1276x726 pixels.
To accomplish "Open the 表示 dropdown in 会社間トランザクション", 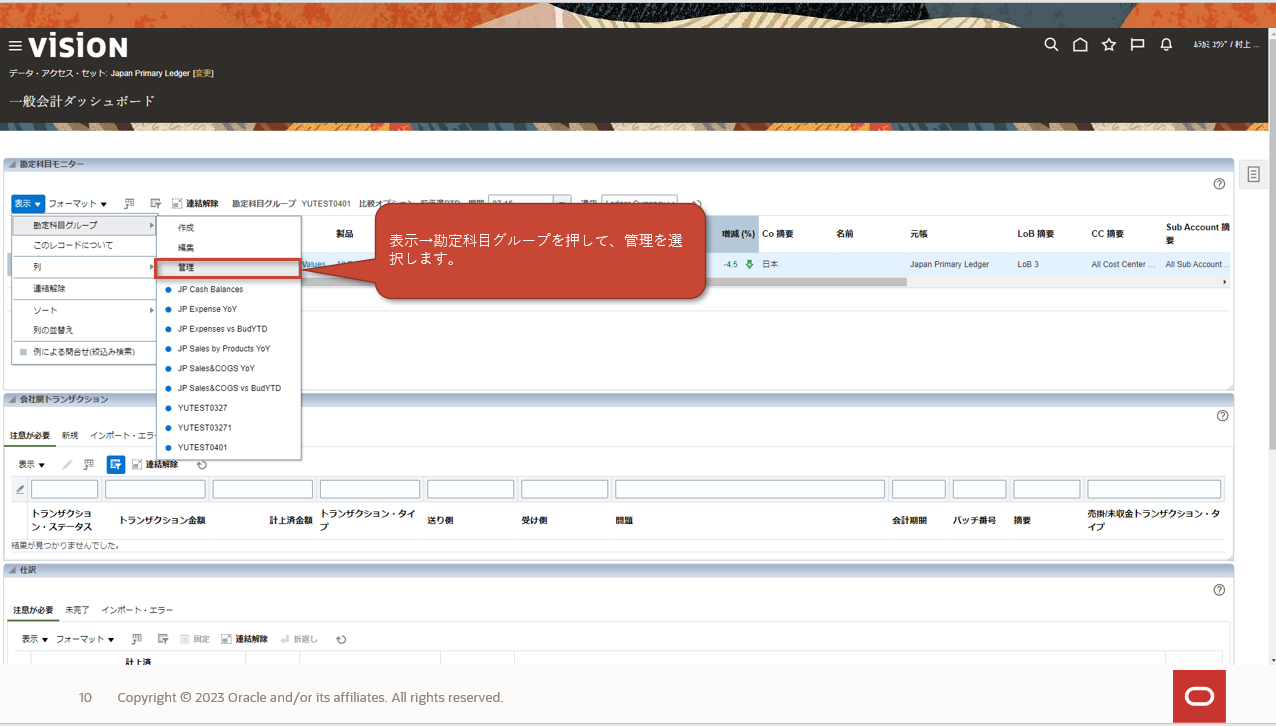I will coord(32,464).
